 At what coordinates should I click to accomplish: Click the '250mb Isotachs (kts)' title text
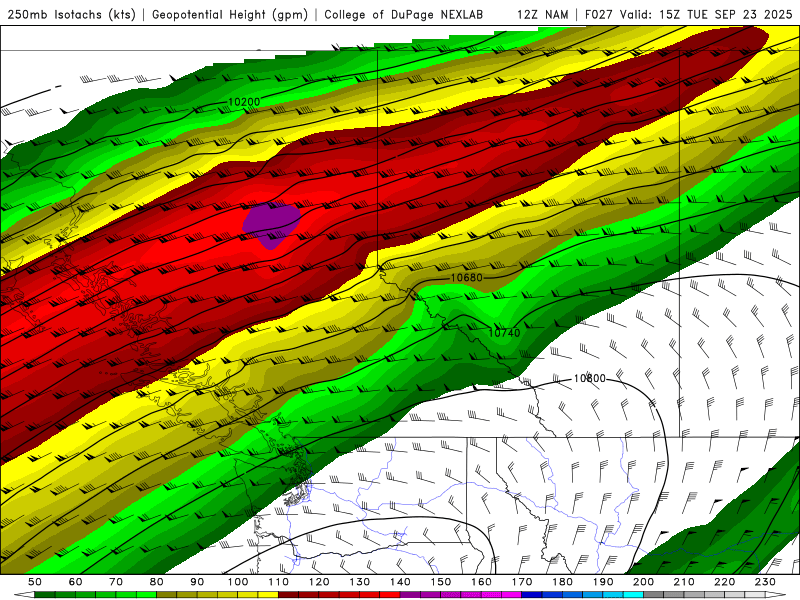(x=72, y=15)
